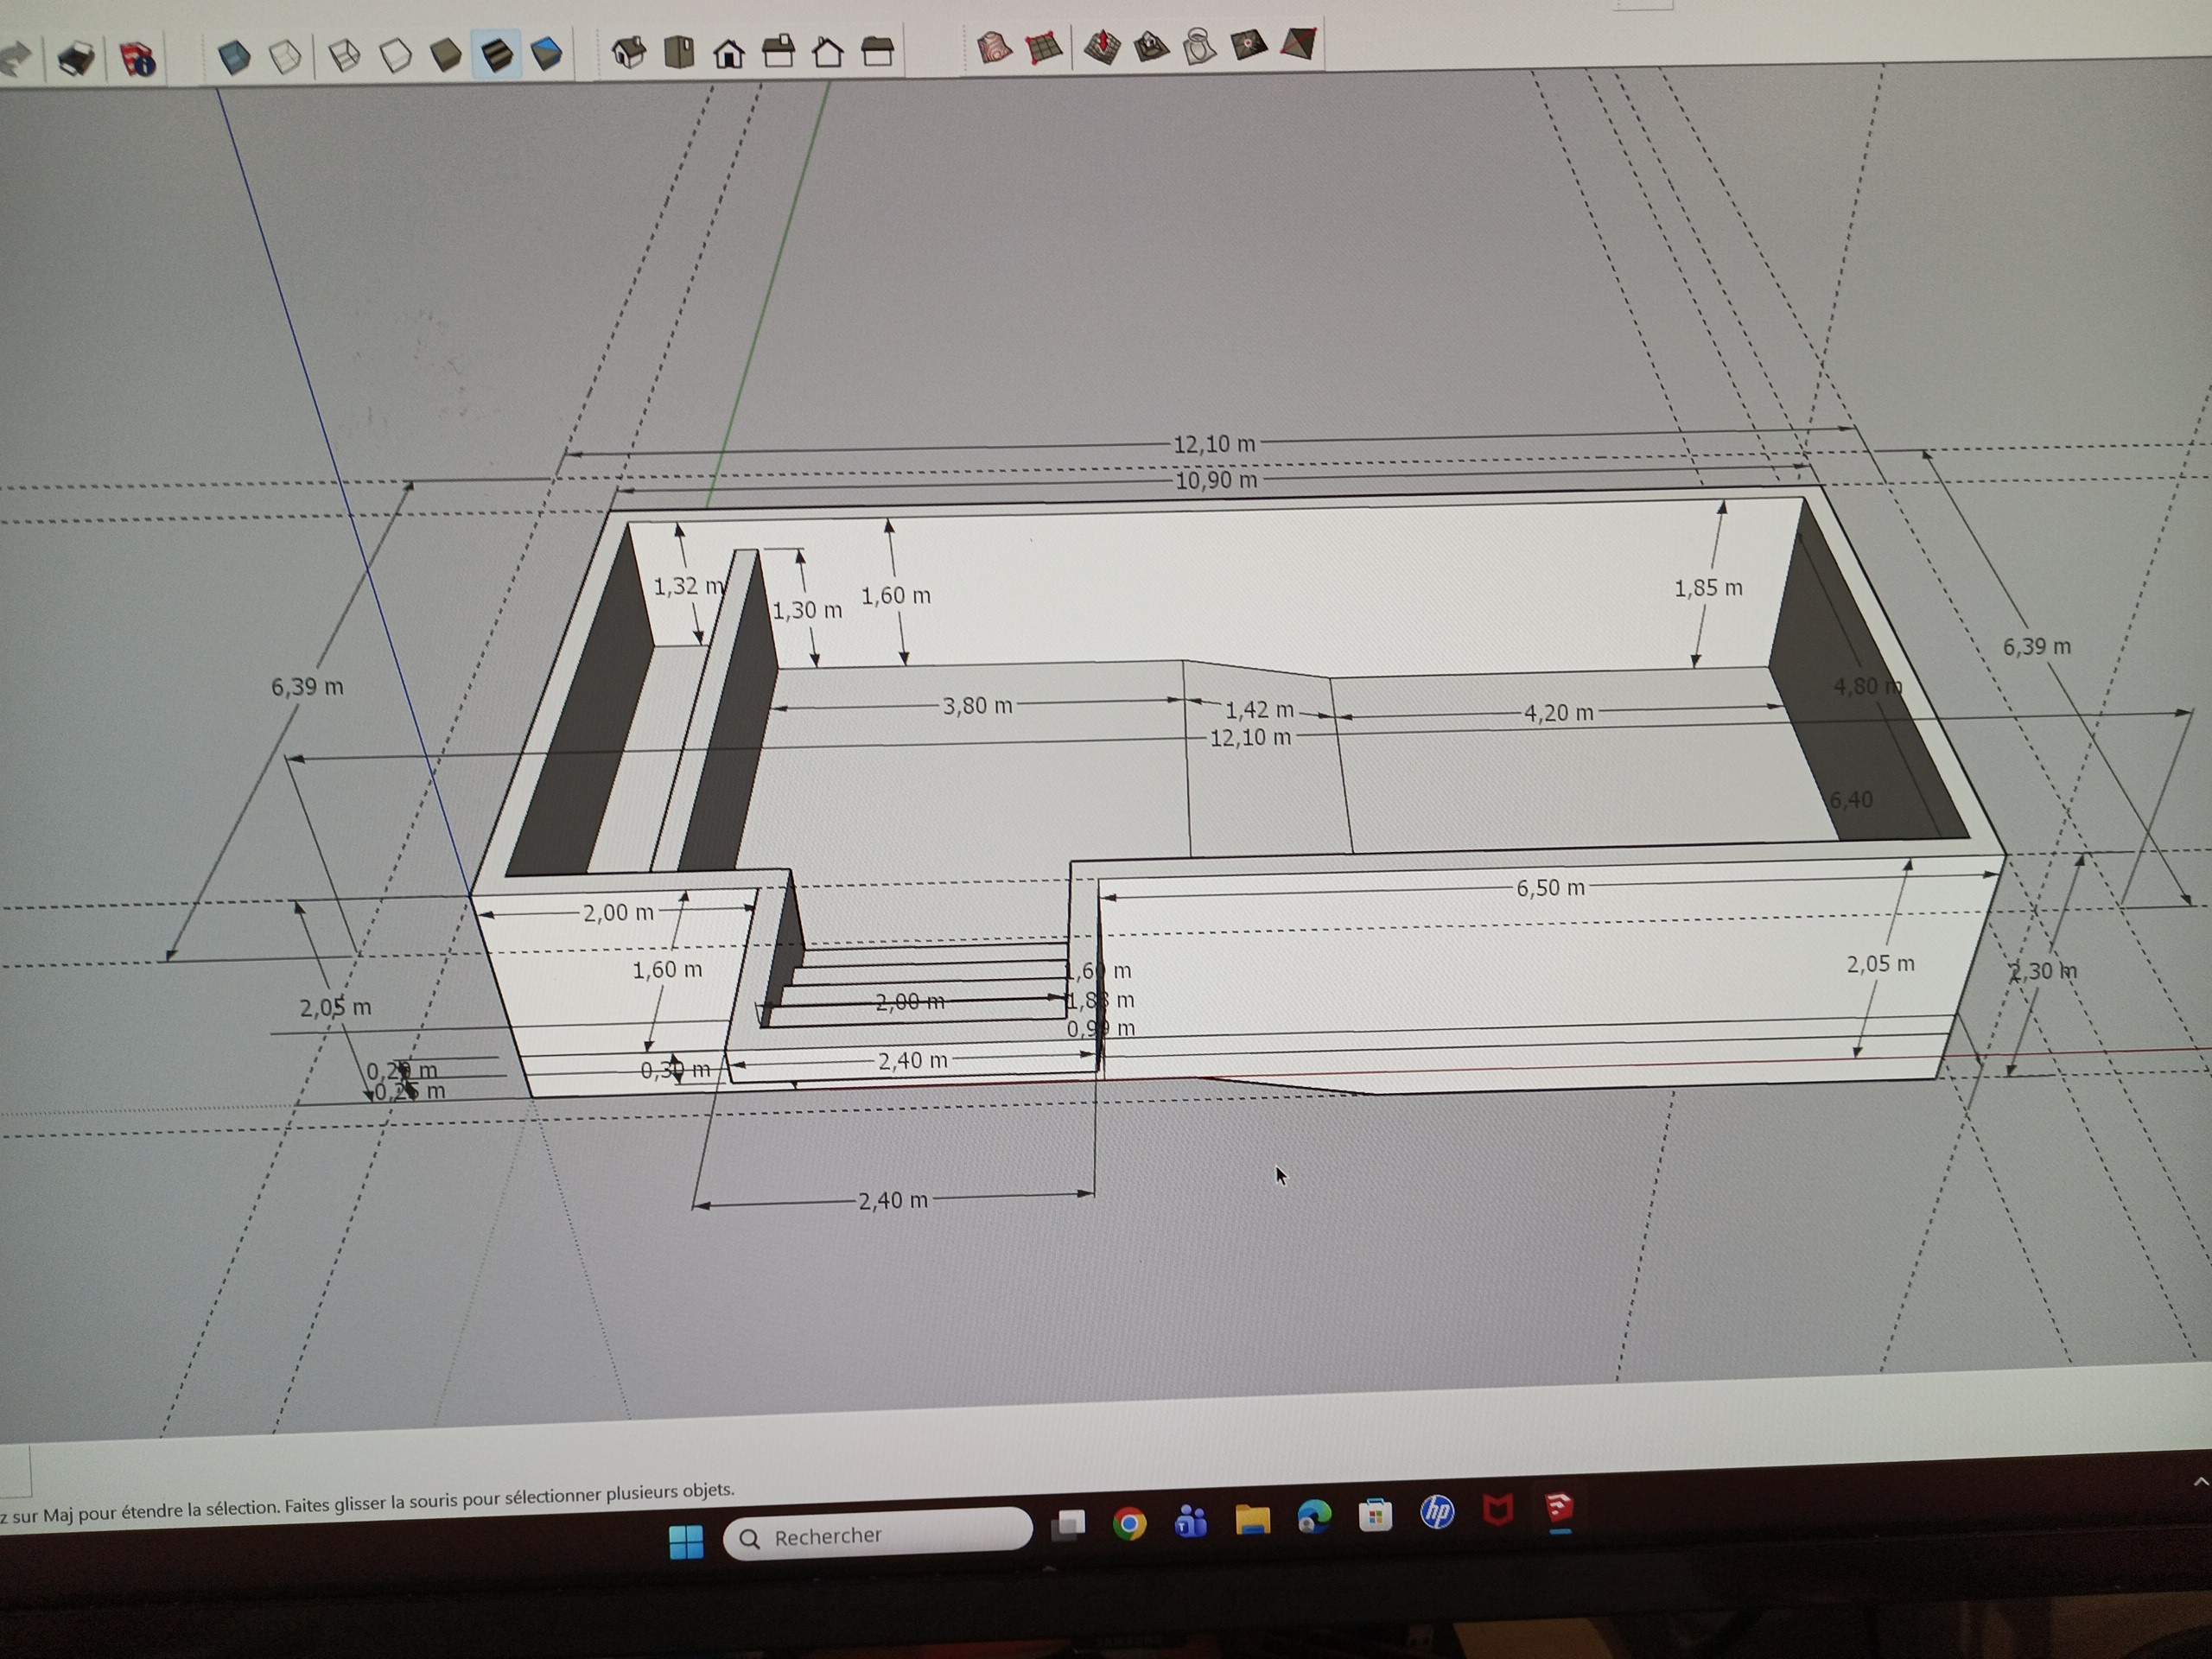Image resolution: width=2212 pixels, height=1659 pixels.
Task: Select the Sandbox From Scratch tool
Action: pyautogui.click(x=1044, y=48)
